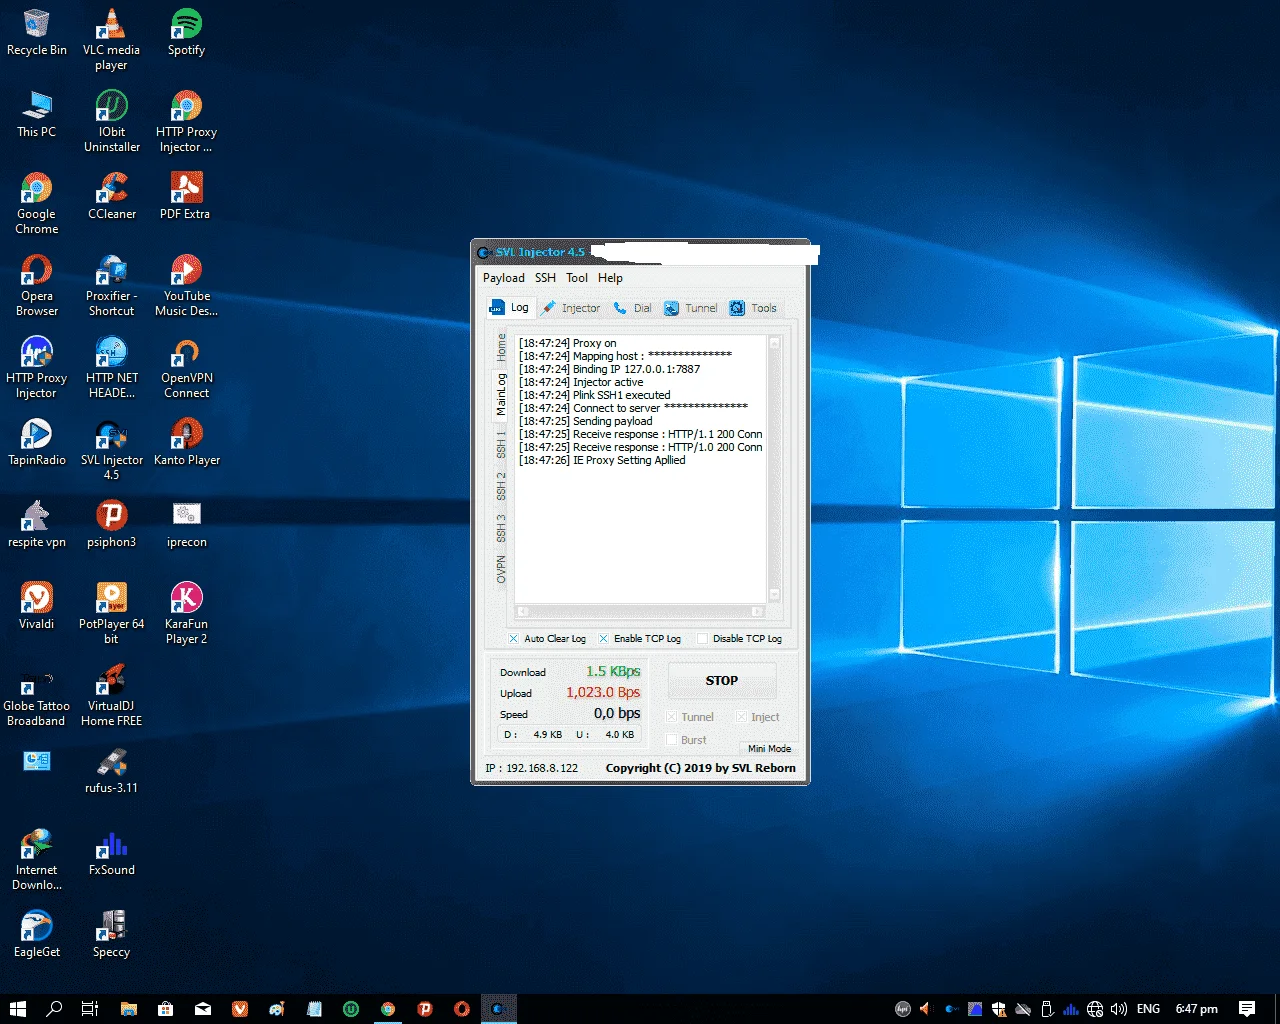Open File Explorer from the taskbar
The height and width of the screenshot is (1024, 1280).
[x=128, y=1009]
